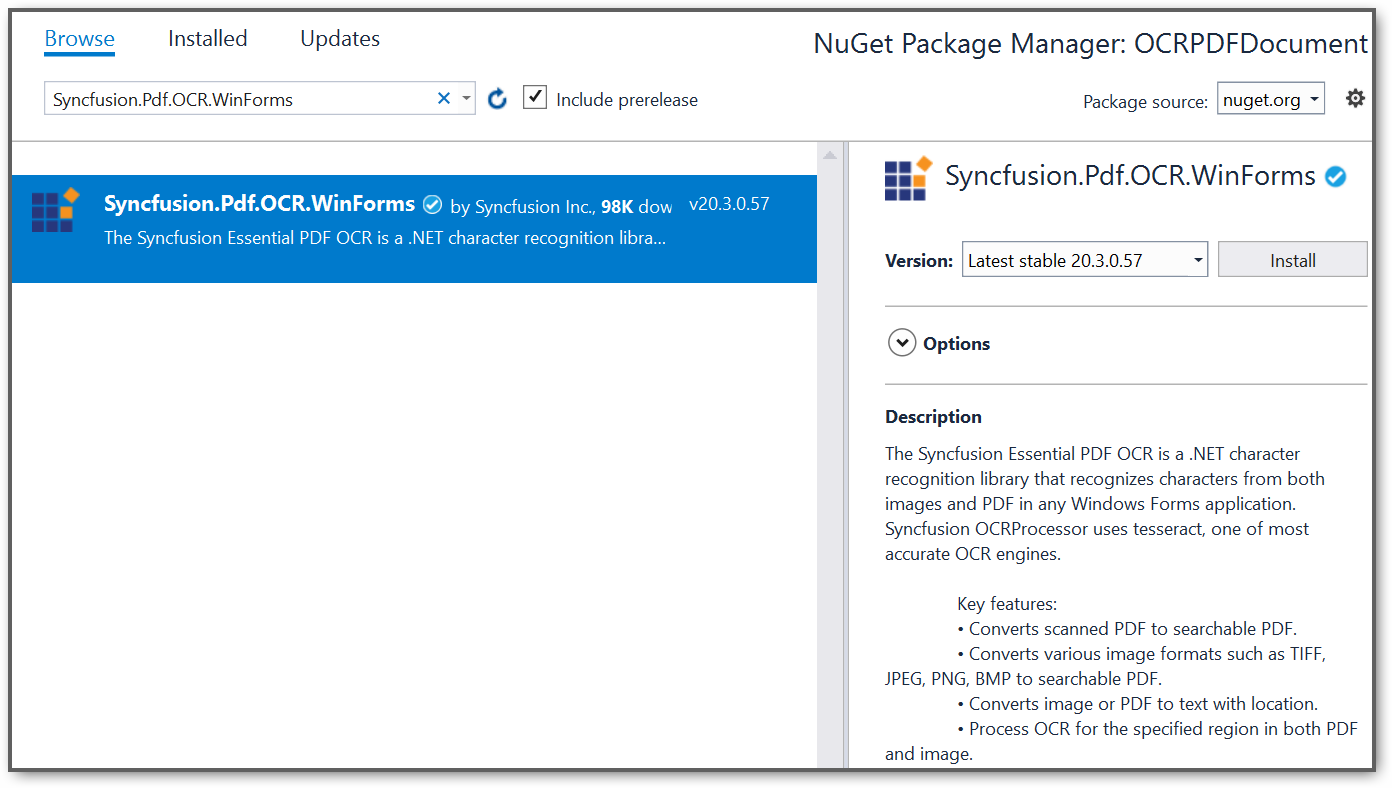
Task: Click the '98K' downloads count in results
Action: point(618,207)
